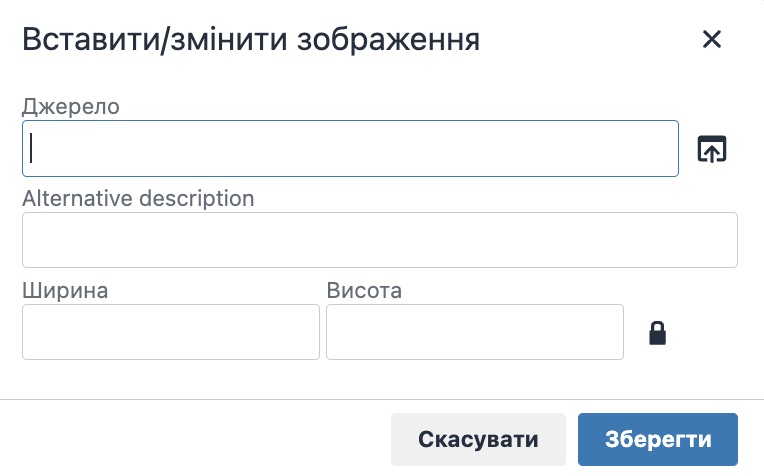The height and width of the screenshot is (476, 764).
Task: Click the Висота height input box
Action: [474, 332]
